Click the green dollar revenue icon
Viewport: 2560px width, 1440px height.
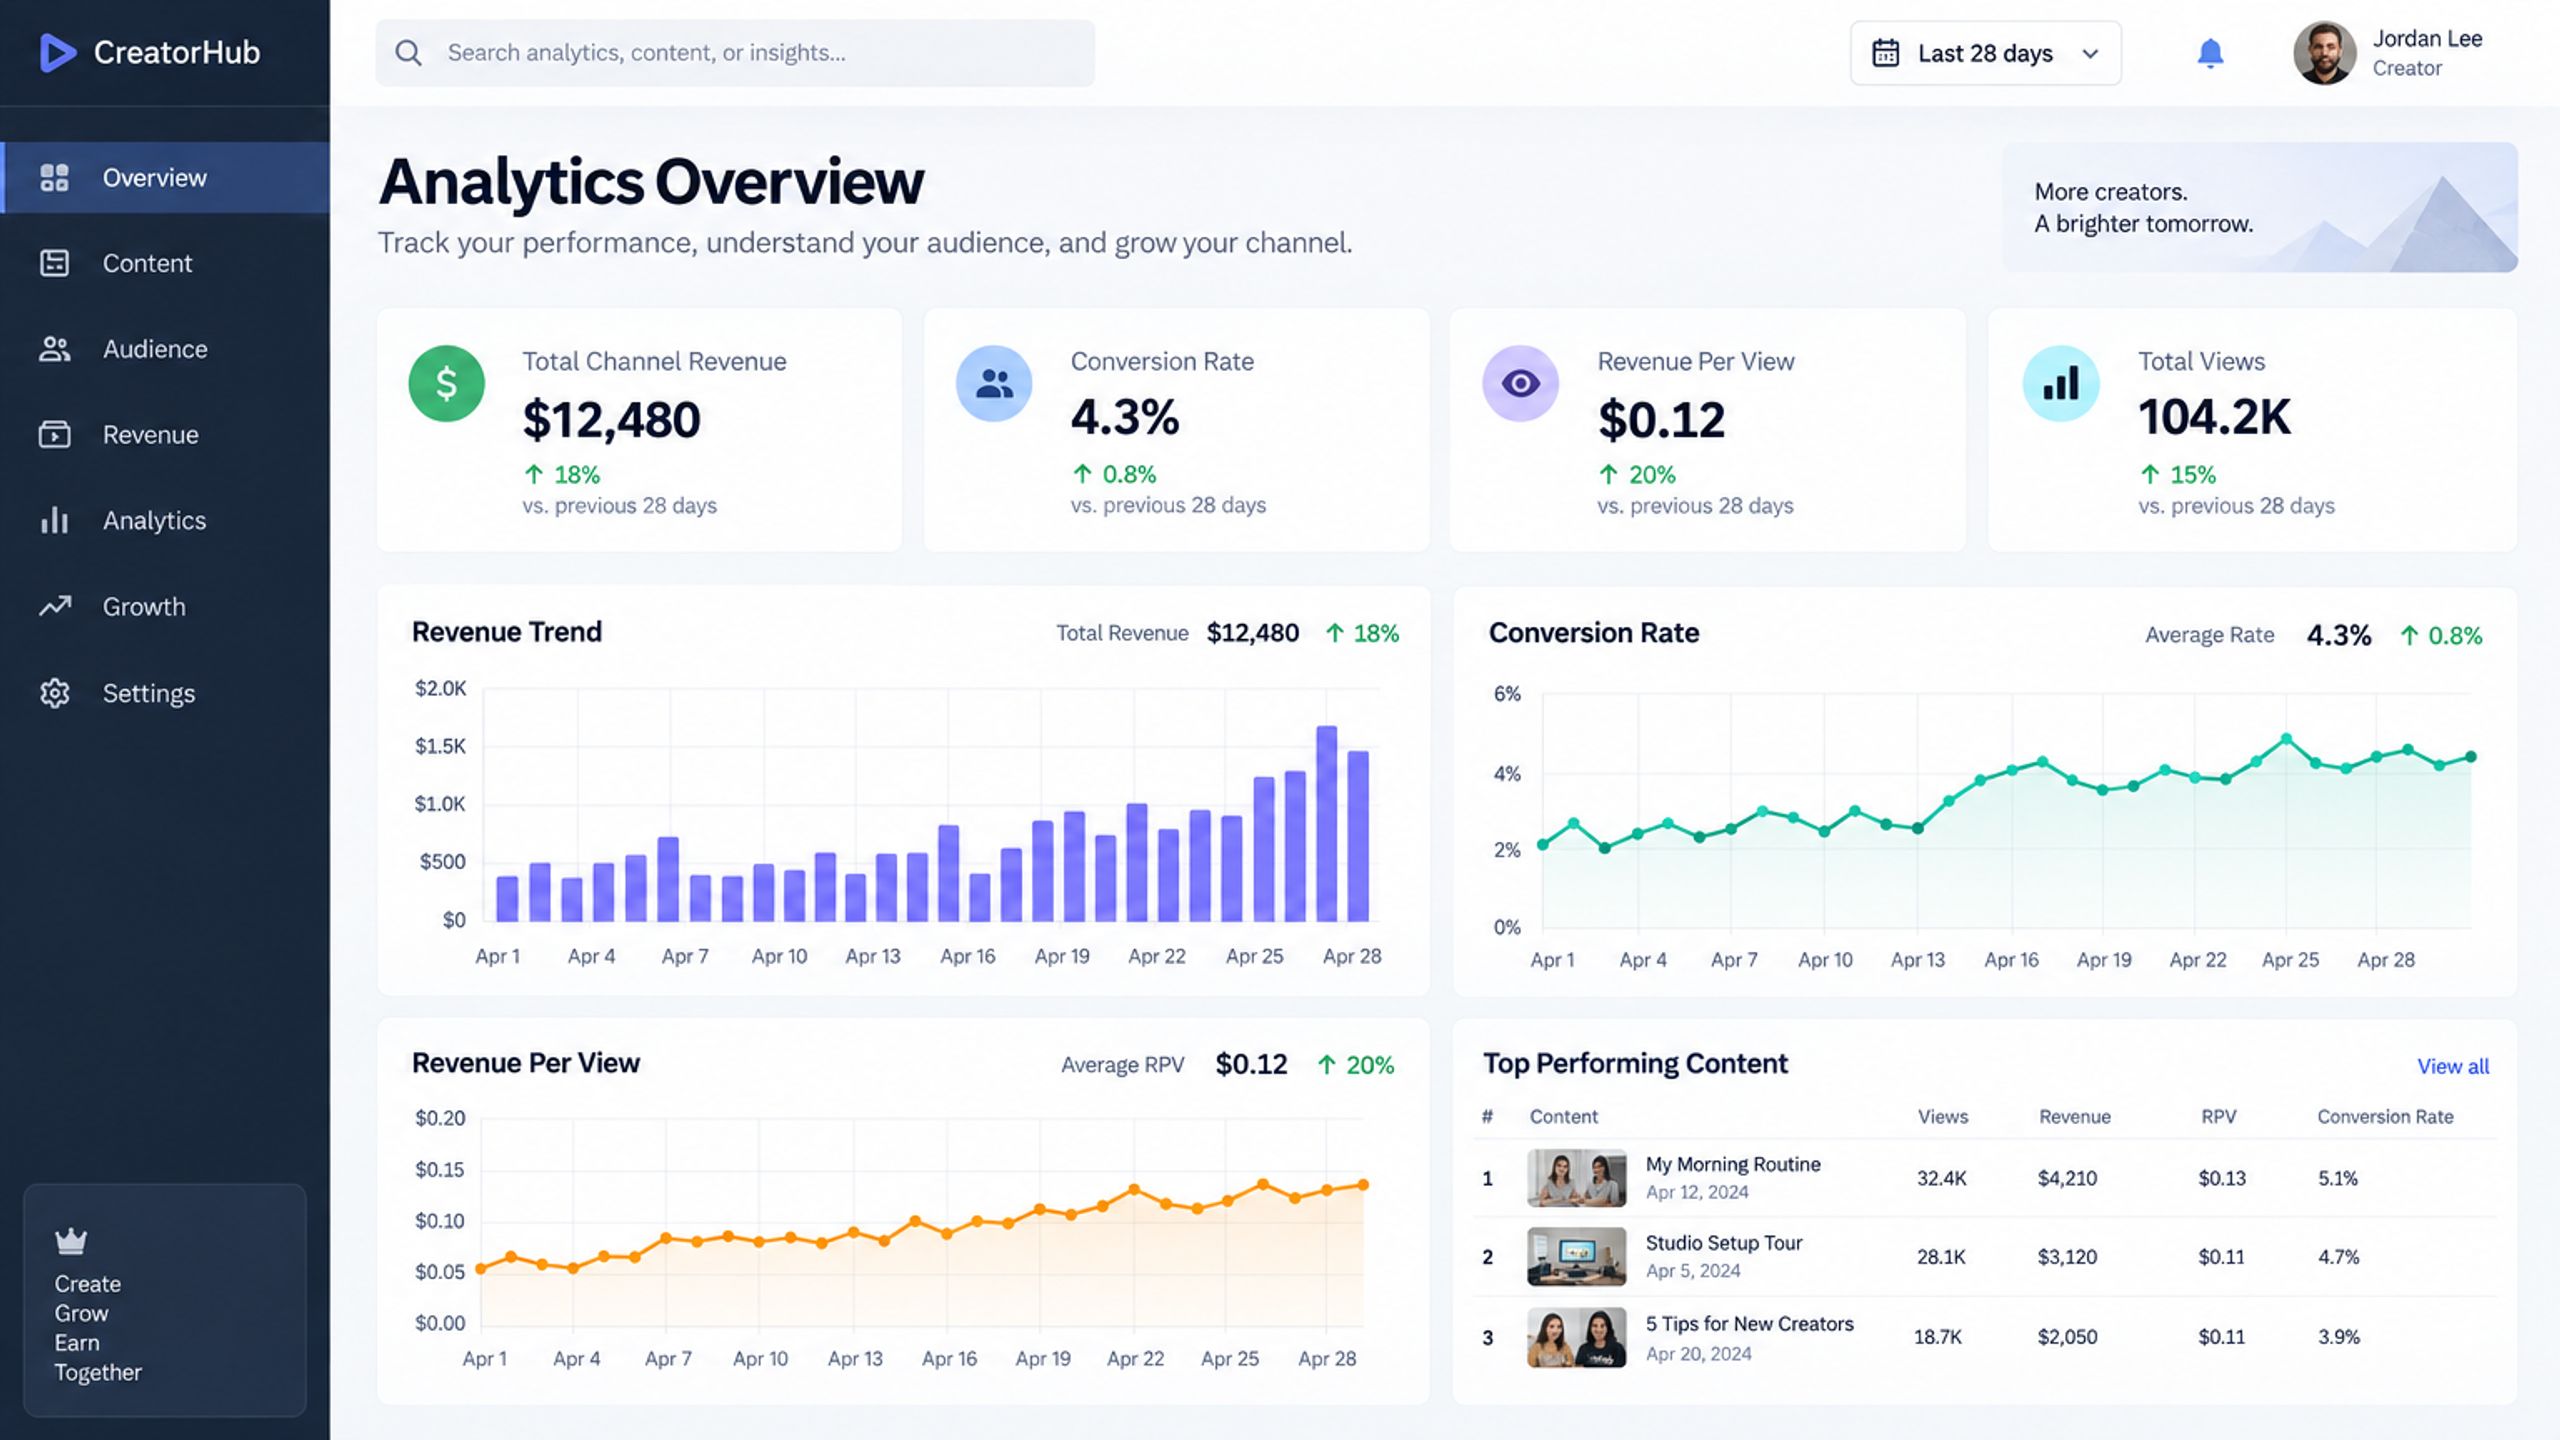pos(446,383)
